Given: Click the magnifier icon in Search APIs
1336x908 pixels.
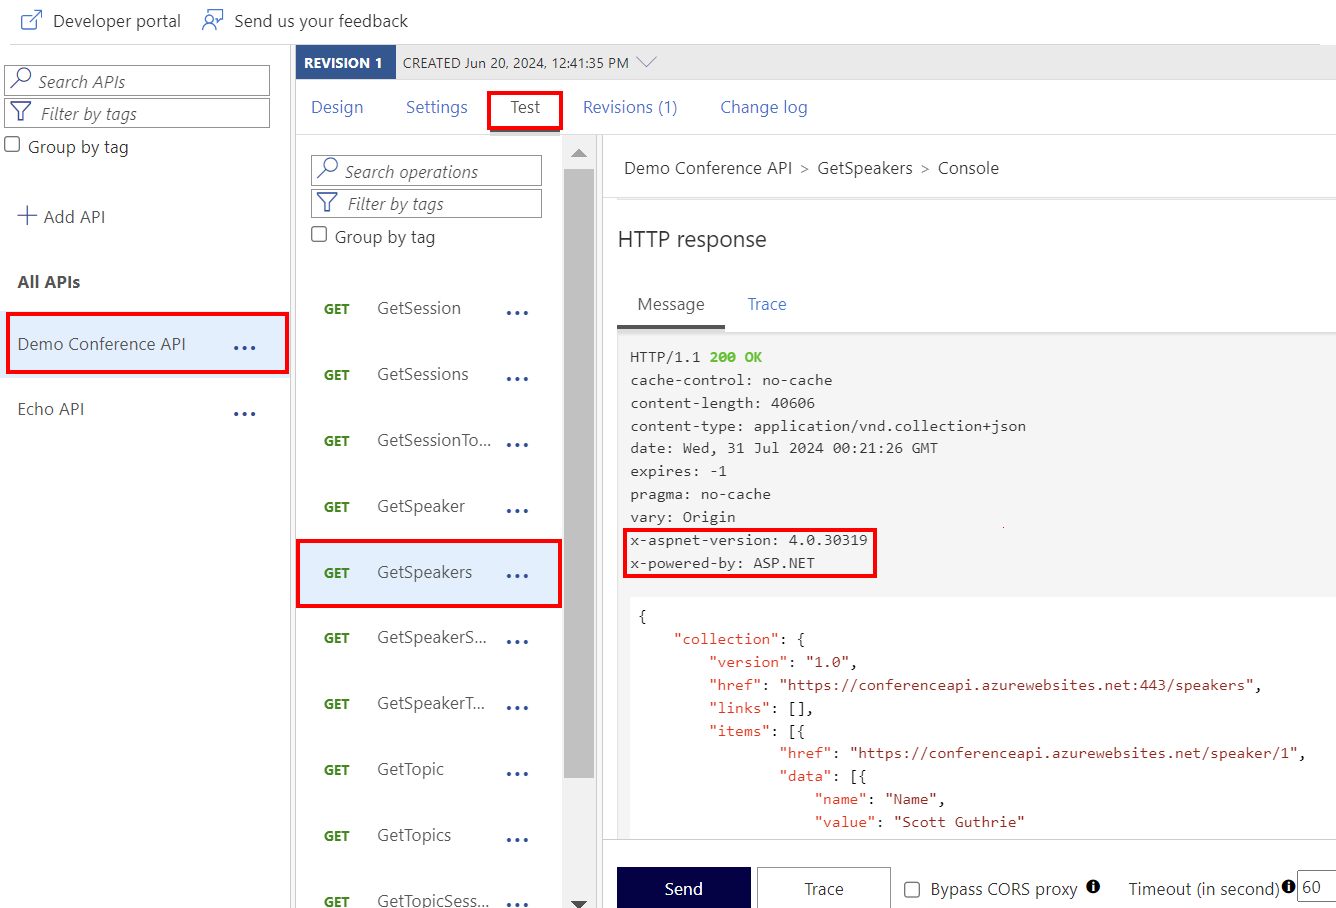Looking at the screenshot, I should pyautogui.click(x=21, y=79).
